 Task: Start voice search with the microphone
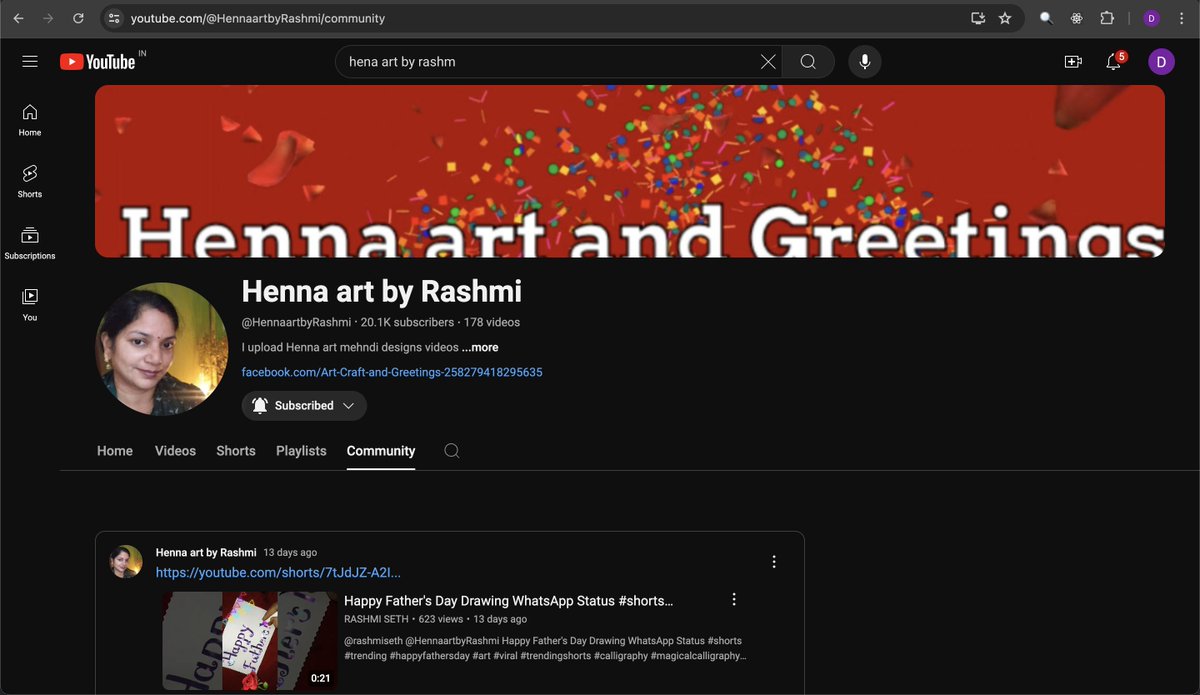point(865,62)
